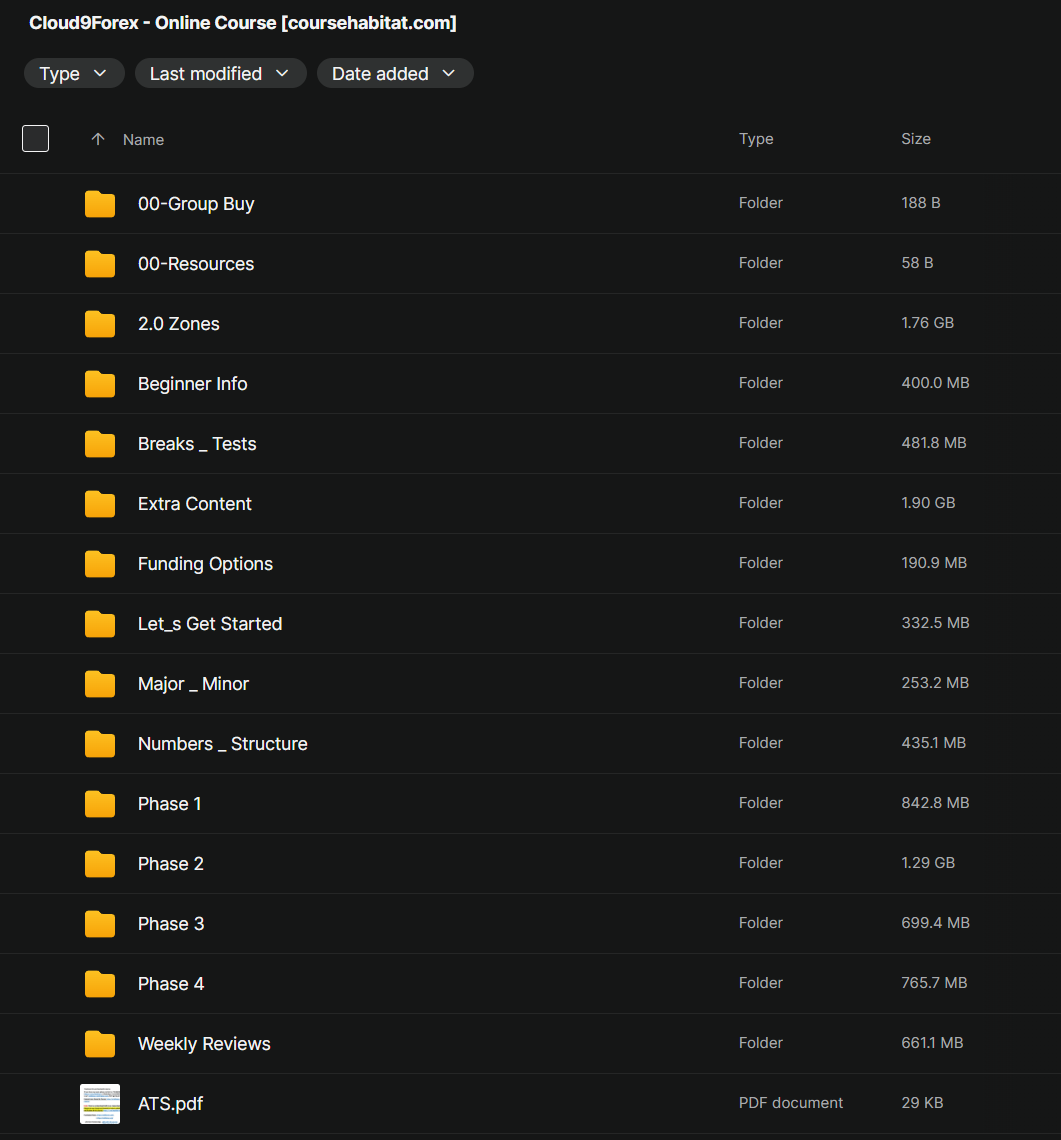
Task: Click the 00-Group Buy folder icon
Action: coord(100,204)
